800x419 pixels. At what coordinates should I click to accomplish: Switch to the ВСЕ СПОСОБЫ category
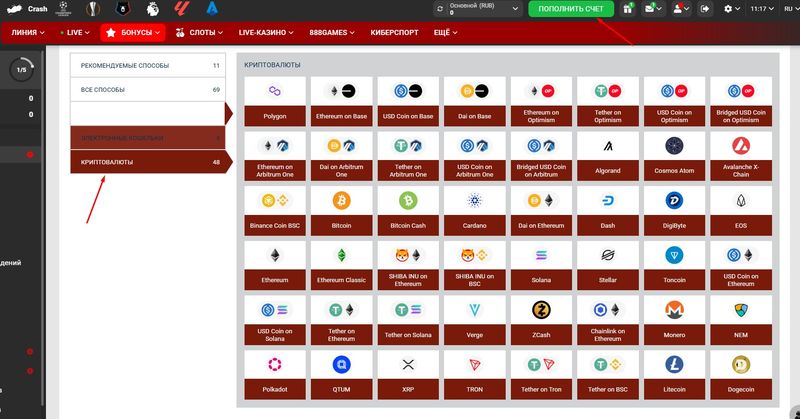(x=150, y=90)
